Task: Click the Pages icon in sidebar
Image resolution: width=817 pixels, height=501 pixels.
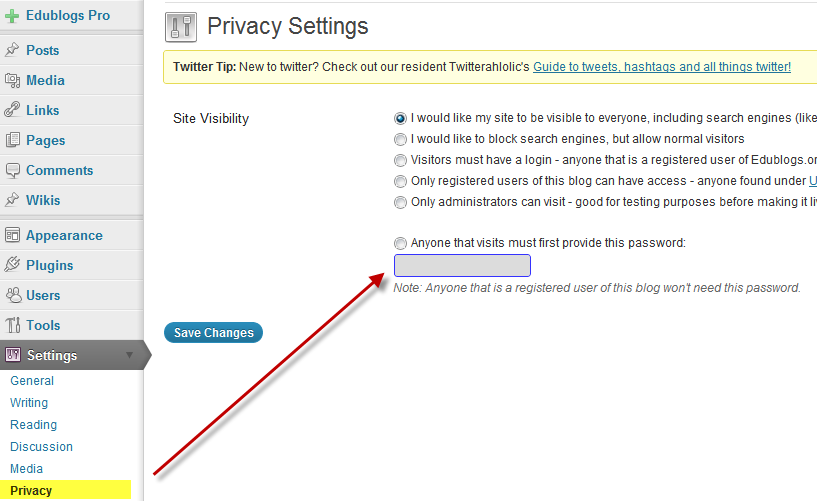Action: tap(12, 140)
